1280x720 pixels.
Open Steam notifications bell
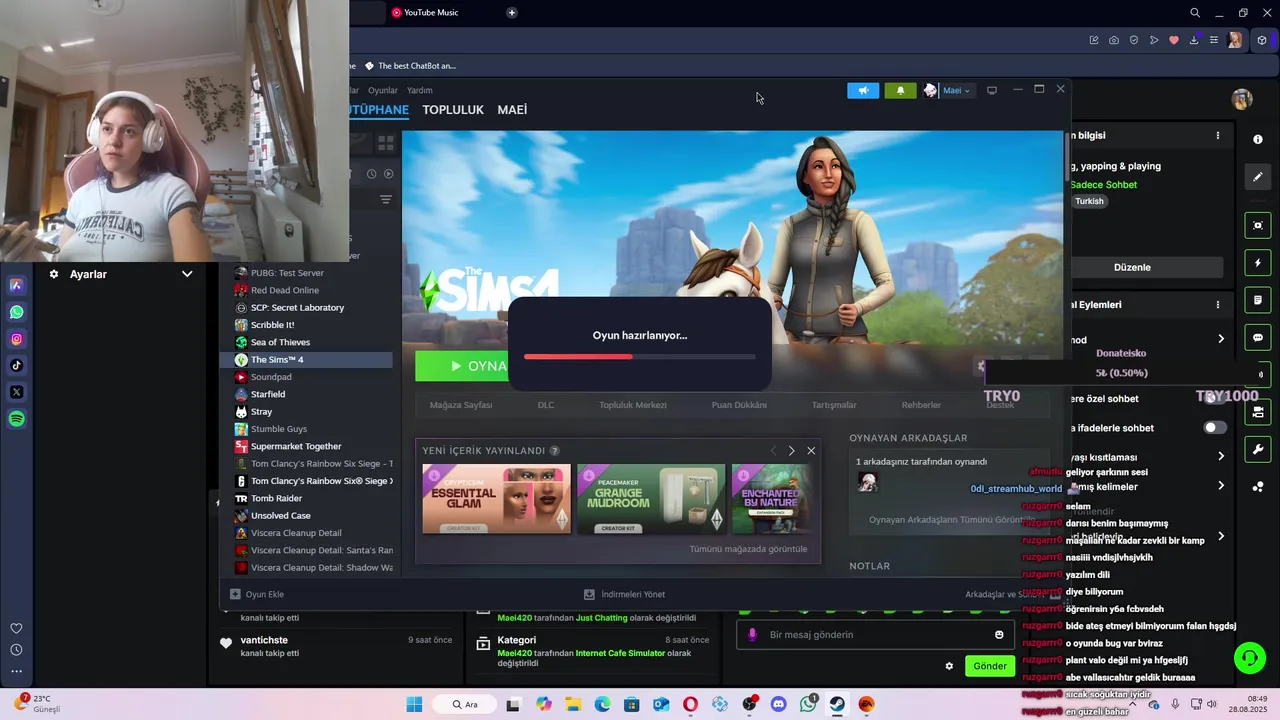click(x=900, y=90)
